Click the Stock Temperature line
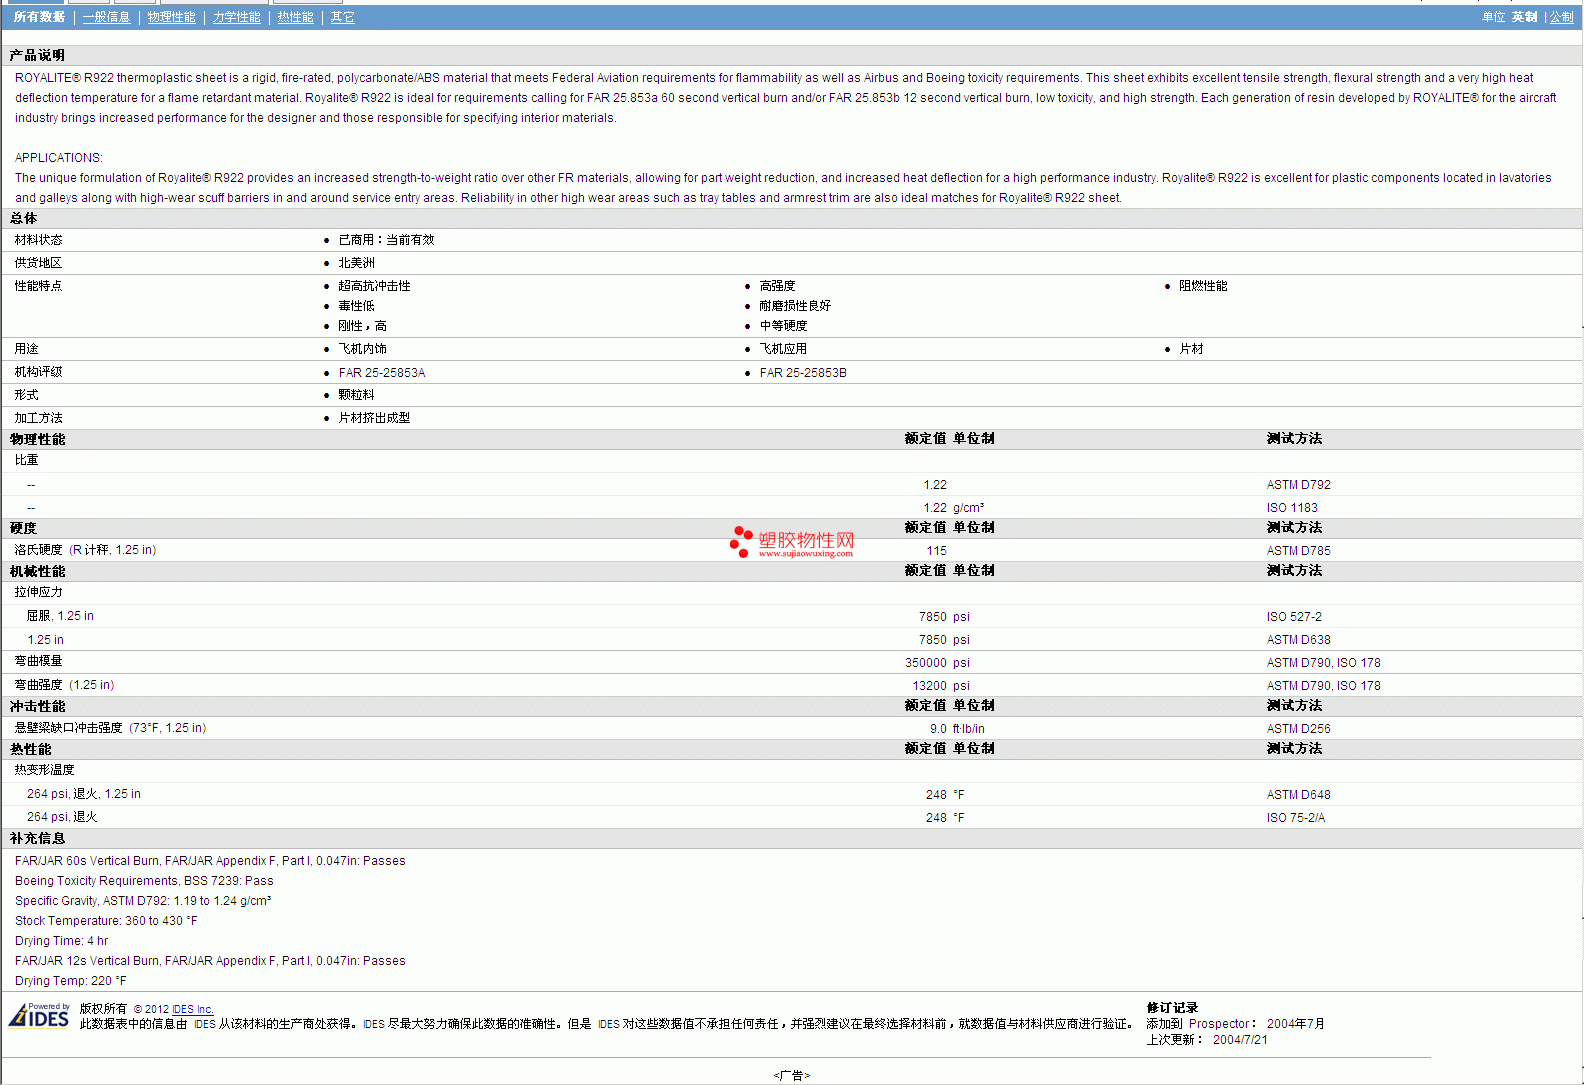1584x1085 pixels. (x=106, y=921)
